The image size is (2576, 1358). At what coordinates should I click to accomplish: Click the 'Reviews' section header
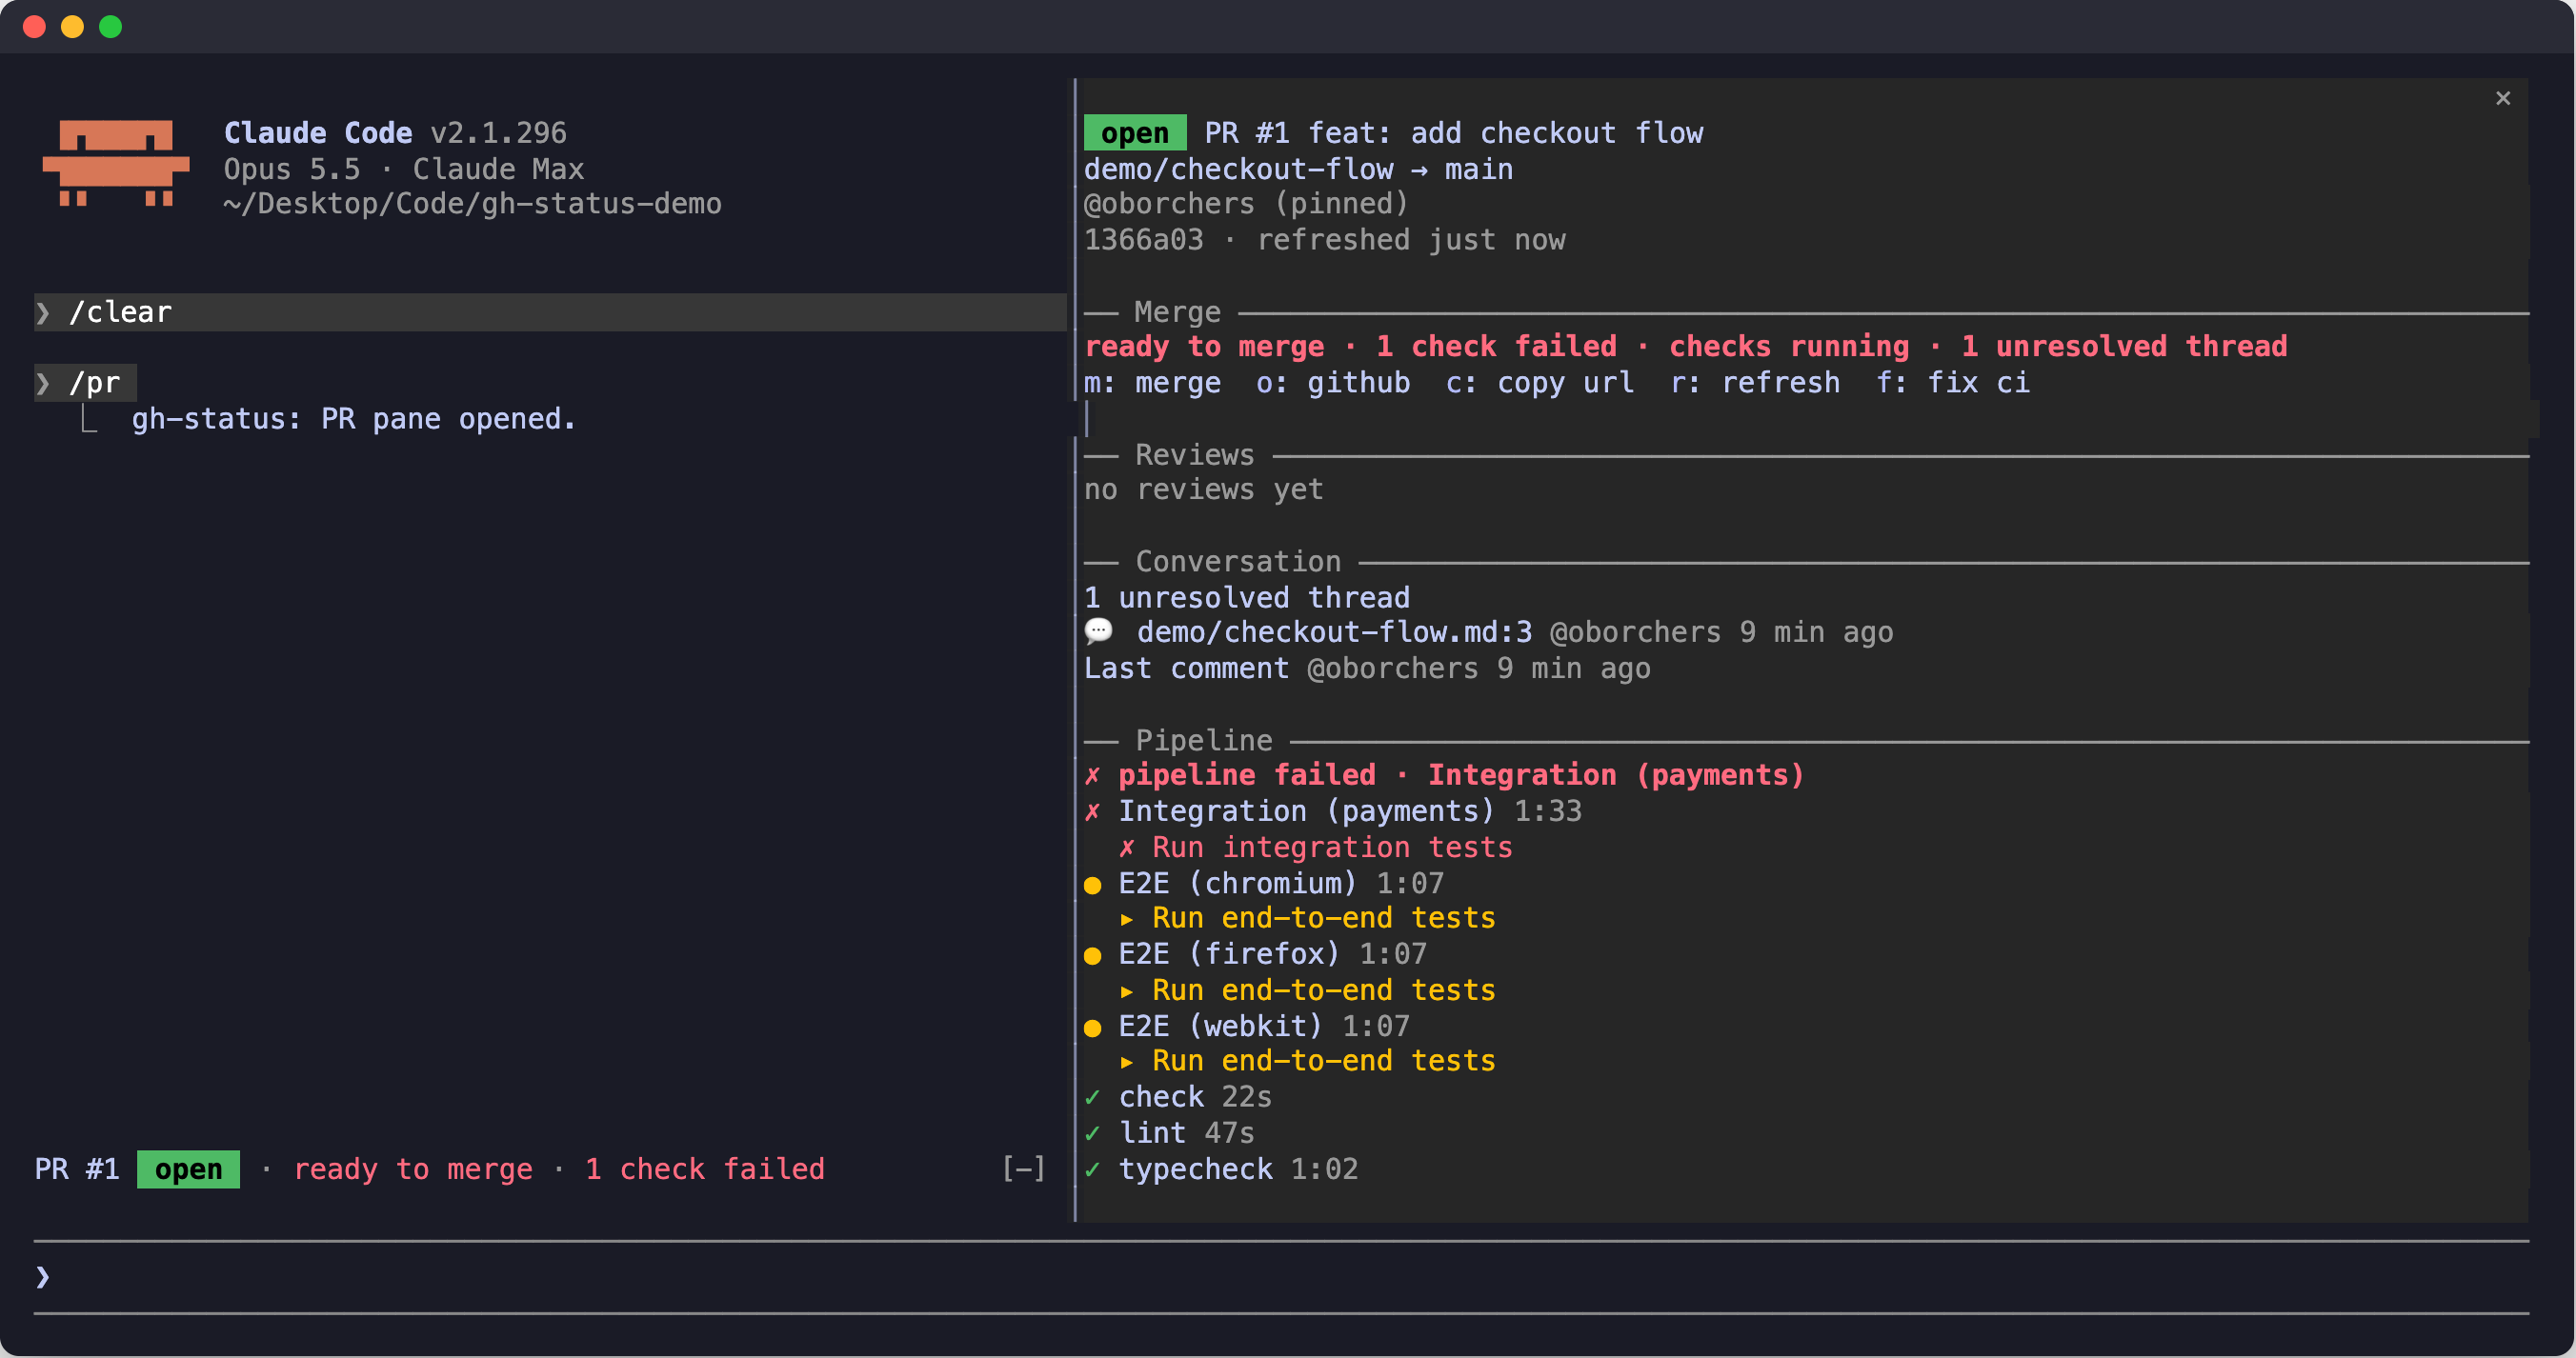coord(1194,455)
